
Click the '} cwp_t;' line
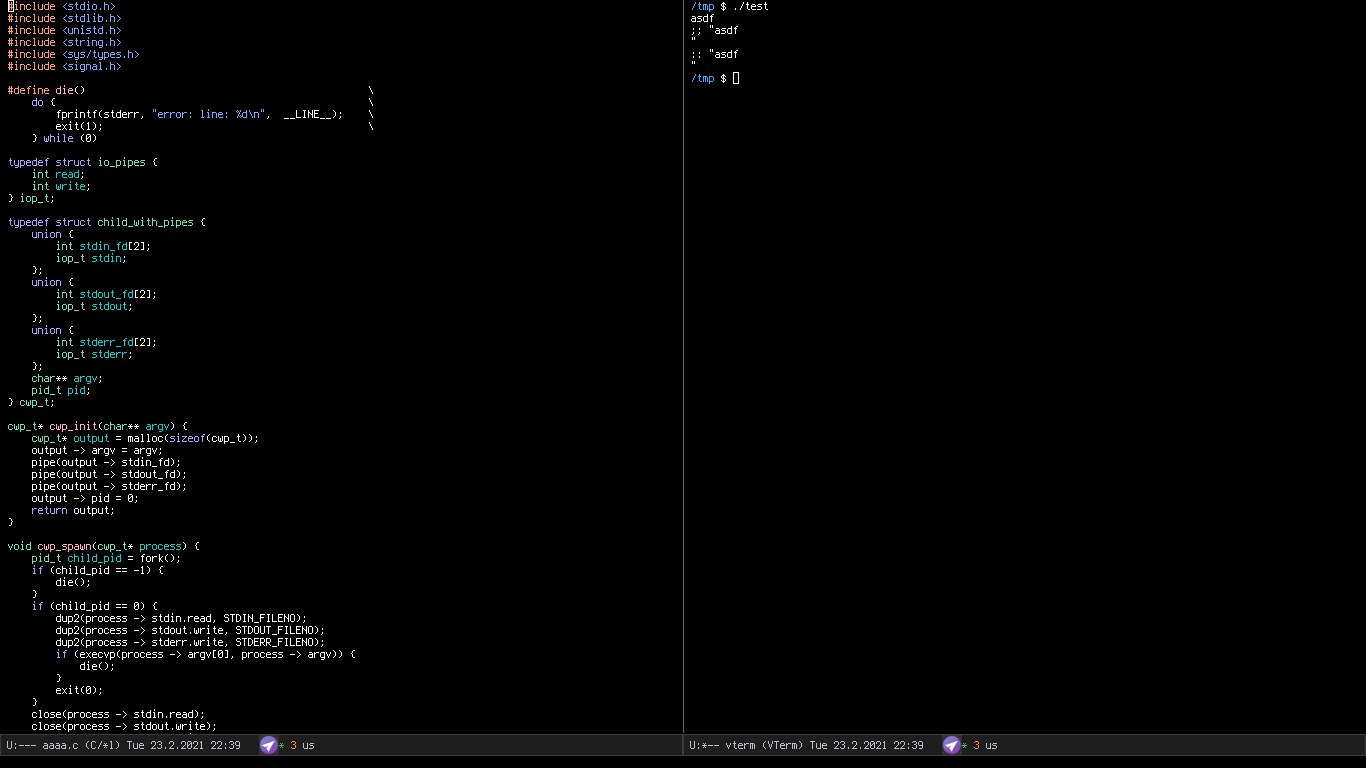[x=31, y=402]
